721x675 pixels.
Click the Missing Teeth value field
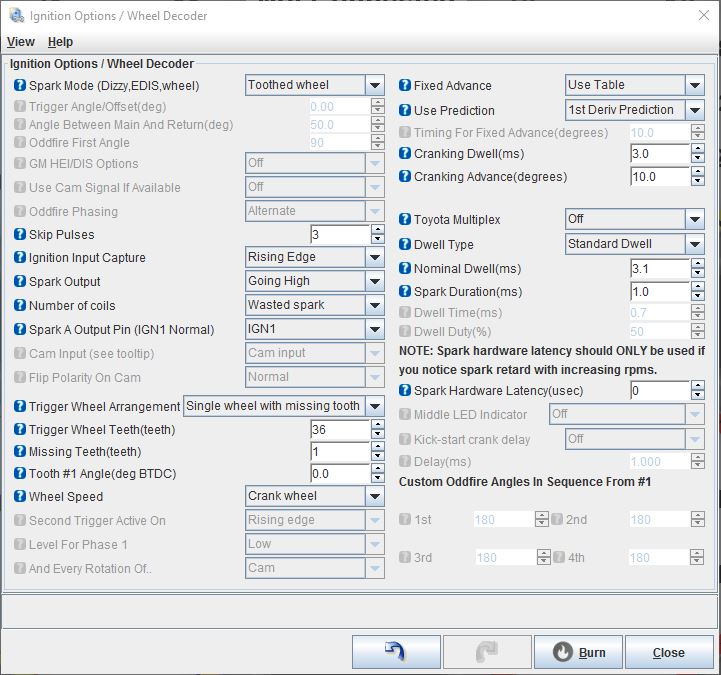[340, 452]
